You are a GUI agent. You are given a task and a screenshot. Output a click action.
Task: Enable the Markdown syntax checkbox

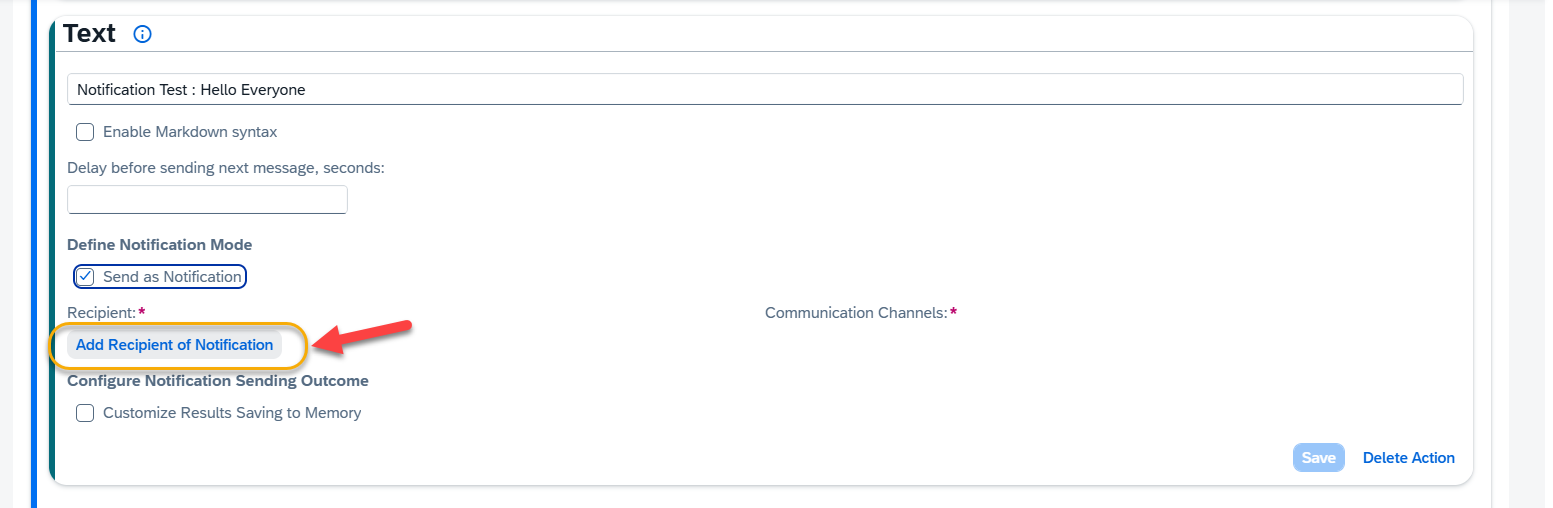[86, 132]
